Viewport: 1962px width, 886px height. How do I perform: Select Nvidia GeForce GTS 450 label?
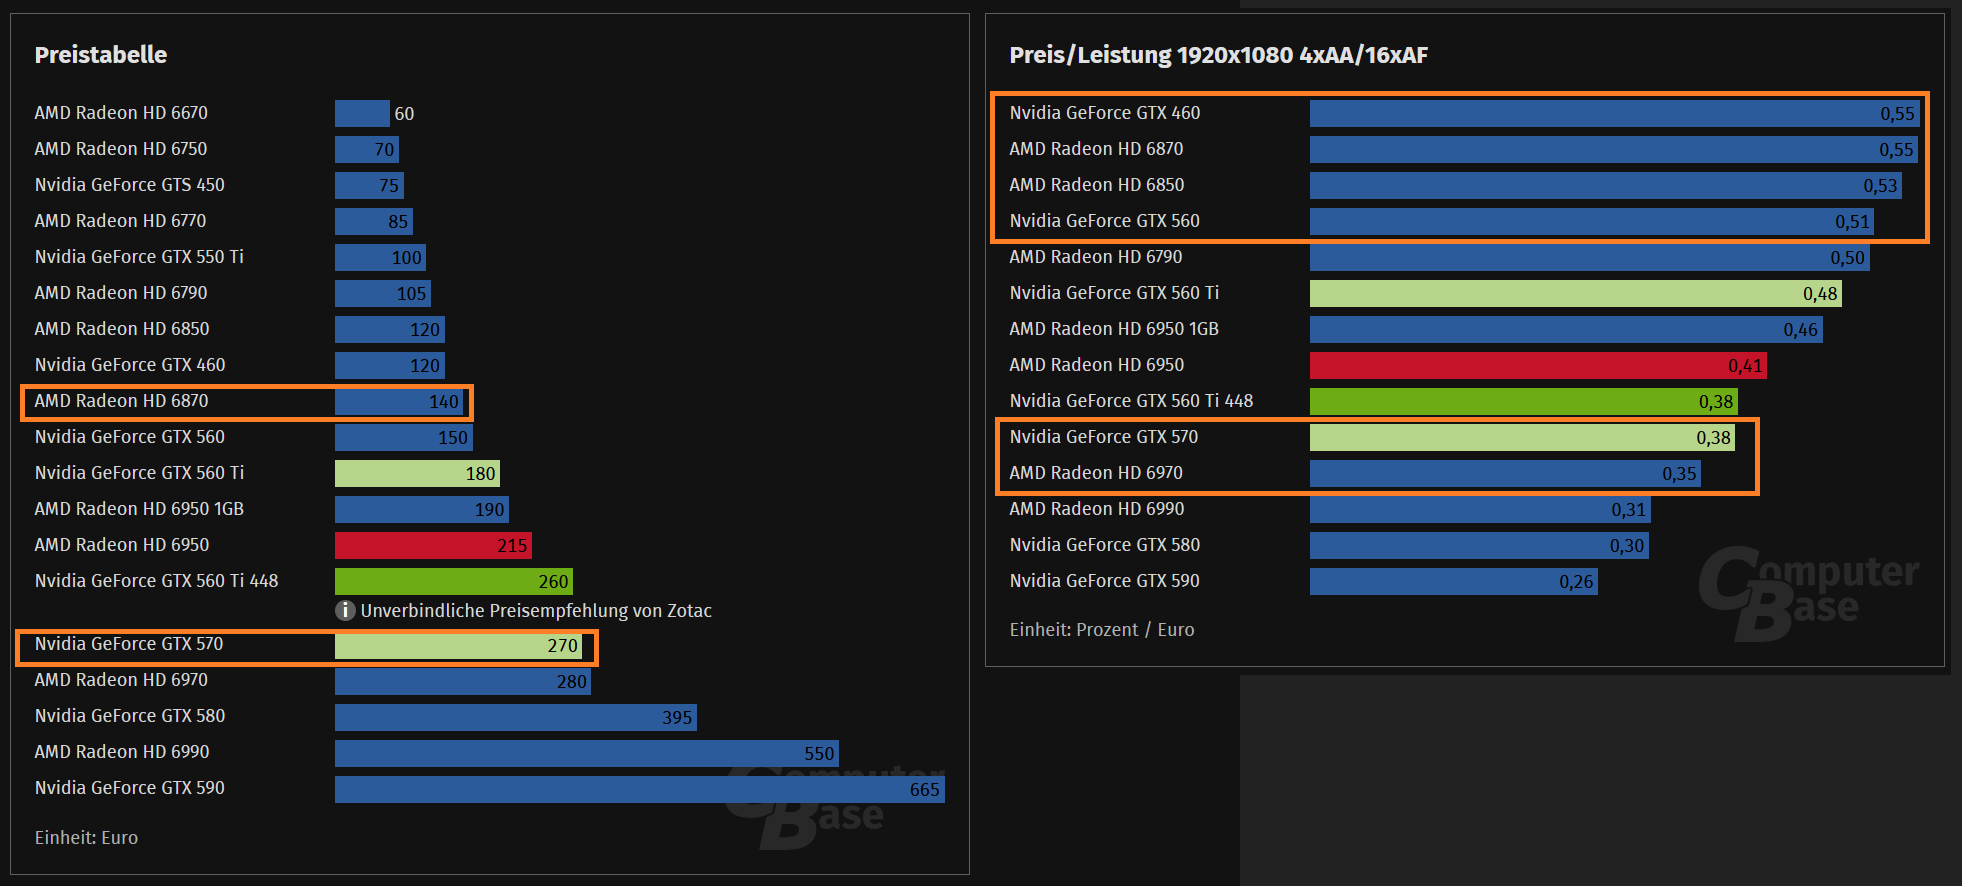pos(130,185)
